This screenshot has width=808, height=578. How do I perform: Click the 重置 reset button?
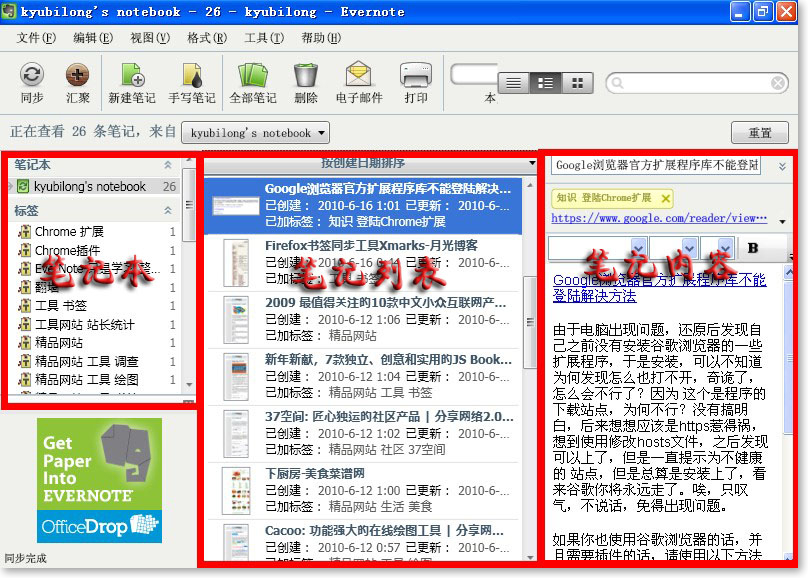coord(760,133)
